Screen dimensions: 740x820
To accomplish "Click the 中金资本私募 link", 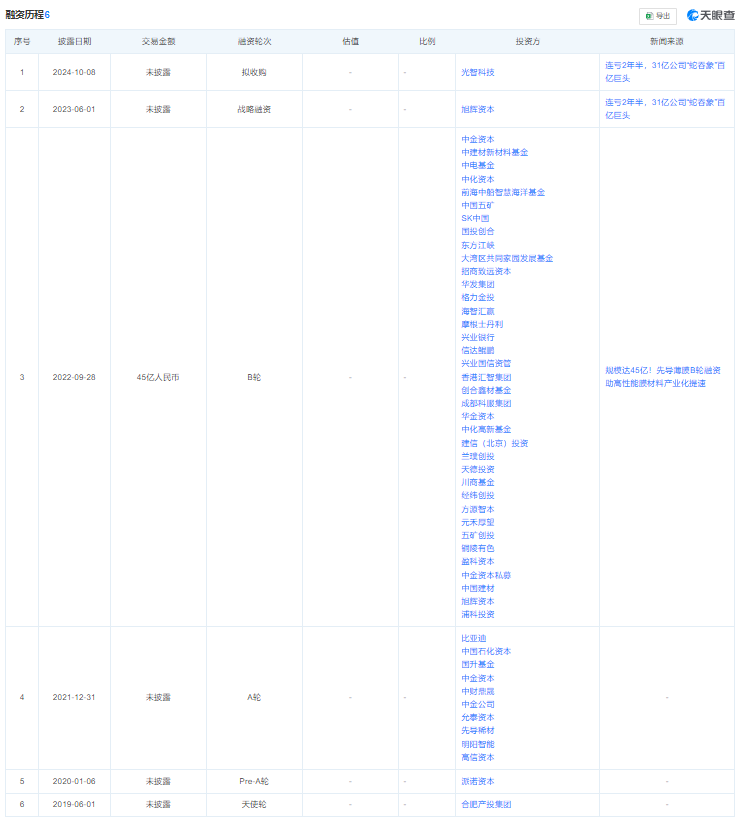I will (485, 575).
